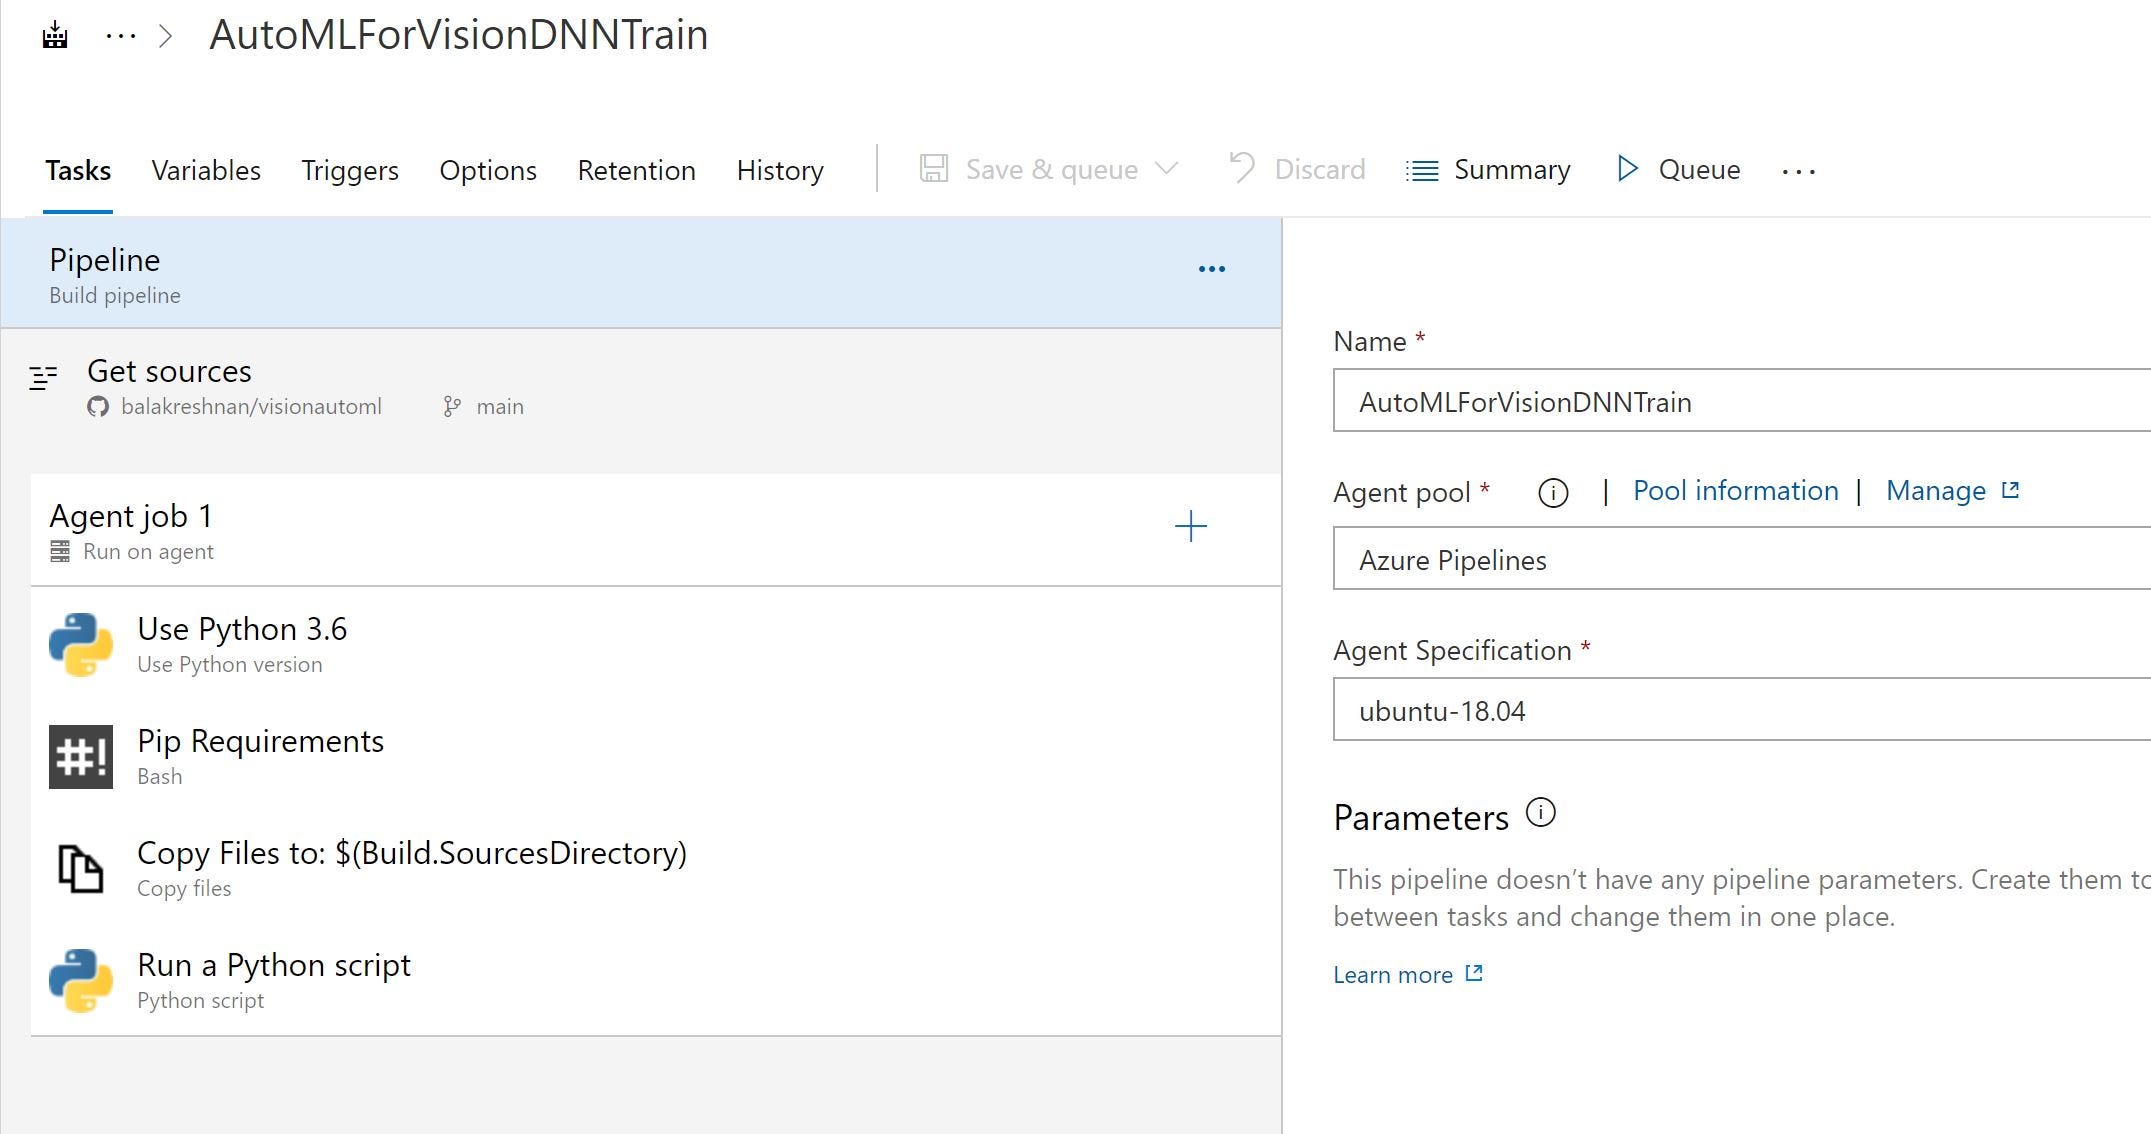Select the Run a Python script task
This screenshot has width=2151, height=1134.
273,980
